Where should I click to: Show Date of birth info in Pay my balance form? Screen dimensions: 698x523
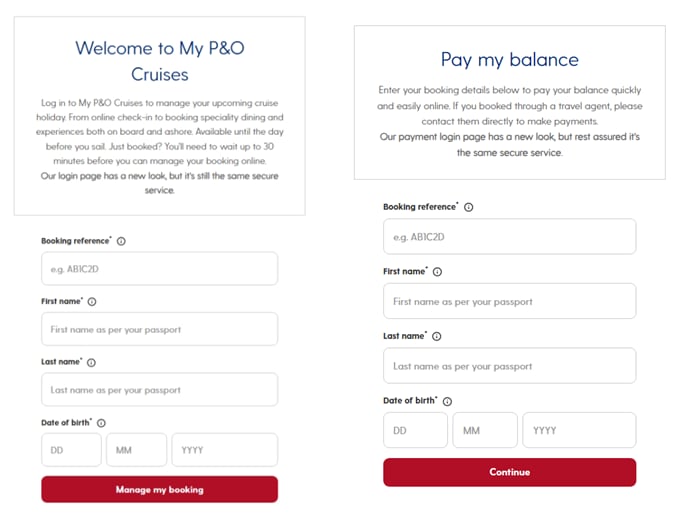[x=447, y=401]
